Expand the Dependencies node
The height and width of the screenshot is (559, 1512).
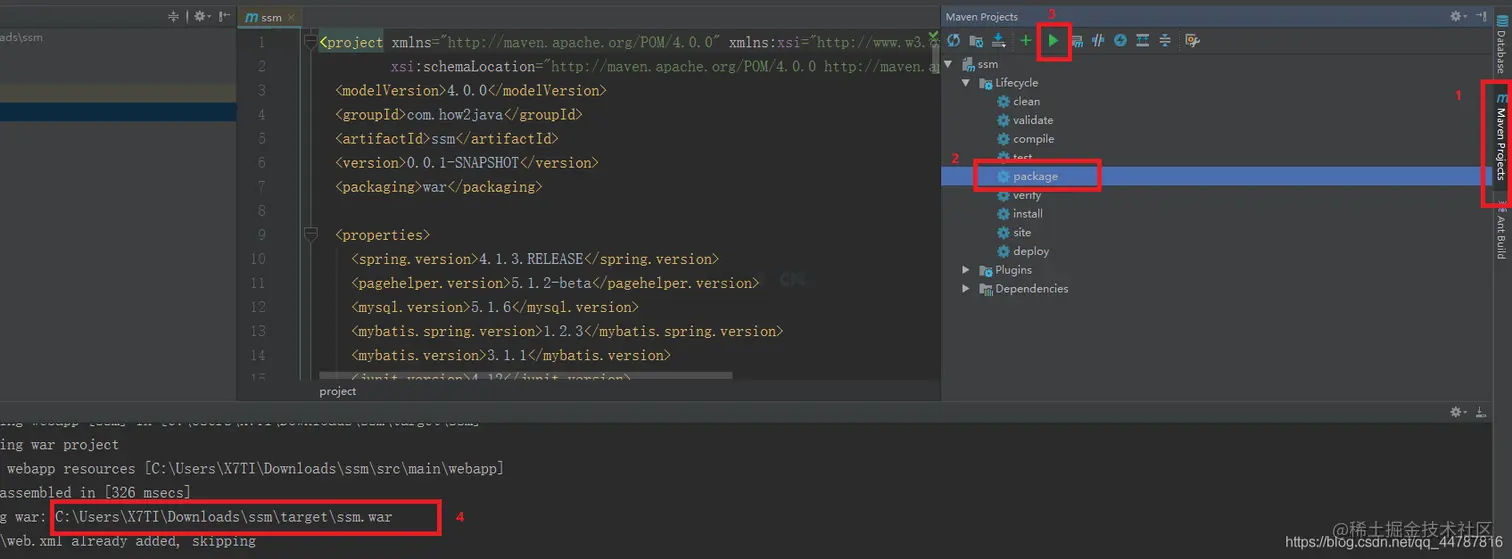[x=966, y=289]
